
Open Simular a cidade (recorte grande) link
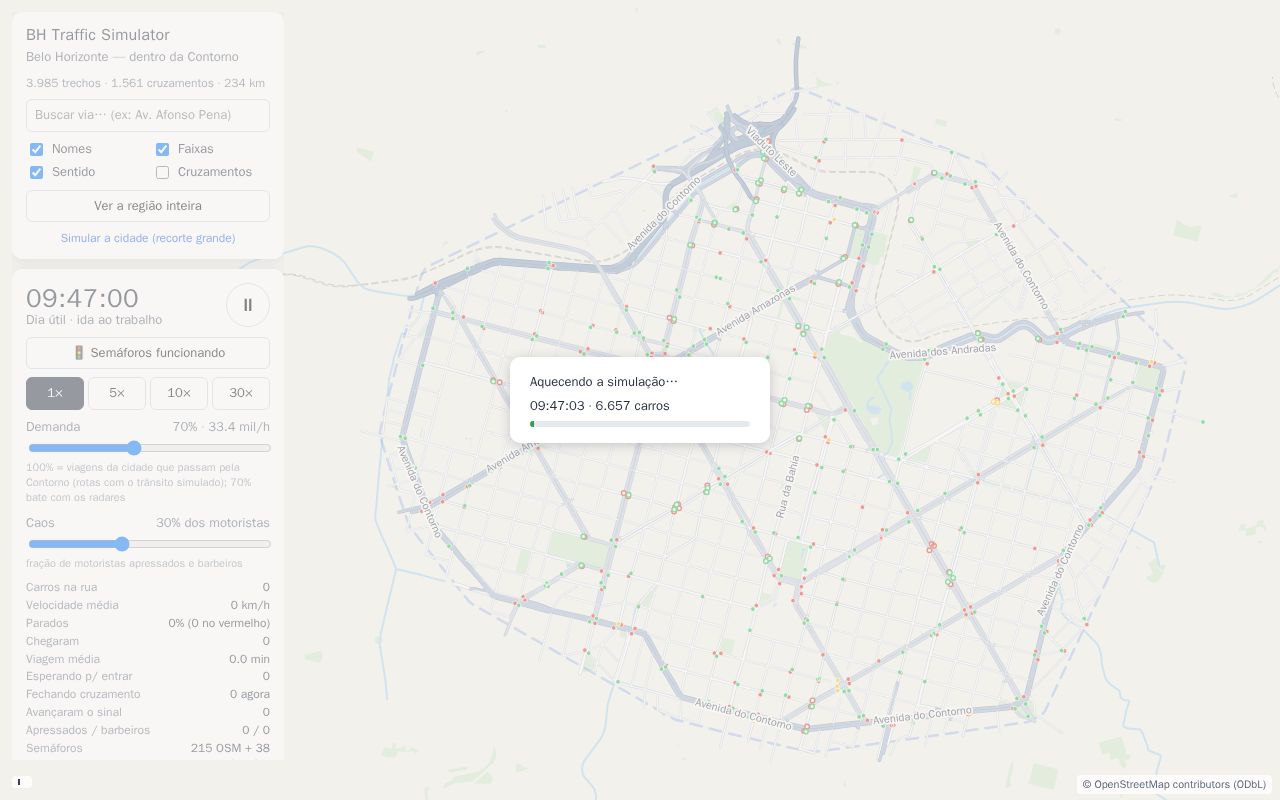click(x=148, y=238)
